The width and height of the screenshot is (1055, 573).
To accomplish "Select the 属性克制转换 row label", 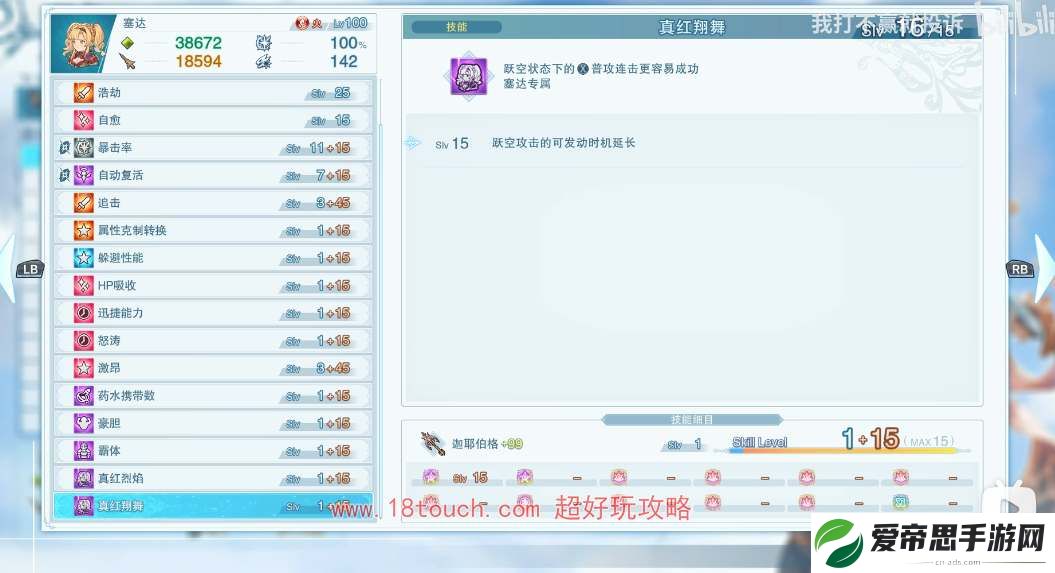I will [132, 230].
